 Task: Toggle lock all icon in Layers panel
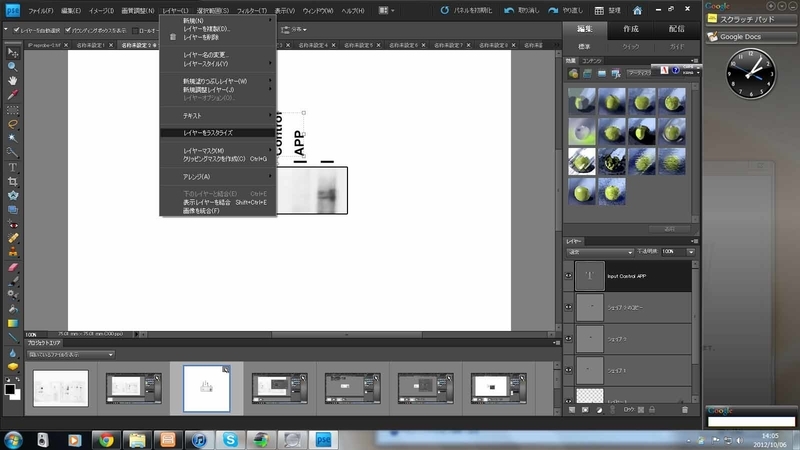click(652, 410)
